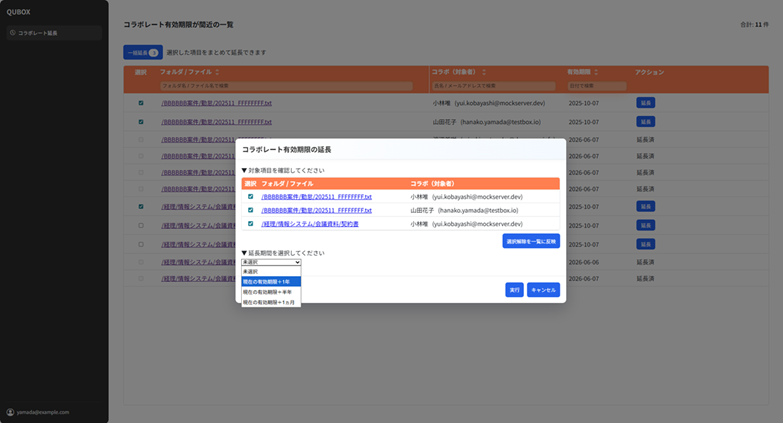The height and width of the screenshot is (423, 783).
Task: Uncheck the dialog row for 契約書 folder
Action: (x=251, y=224)
